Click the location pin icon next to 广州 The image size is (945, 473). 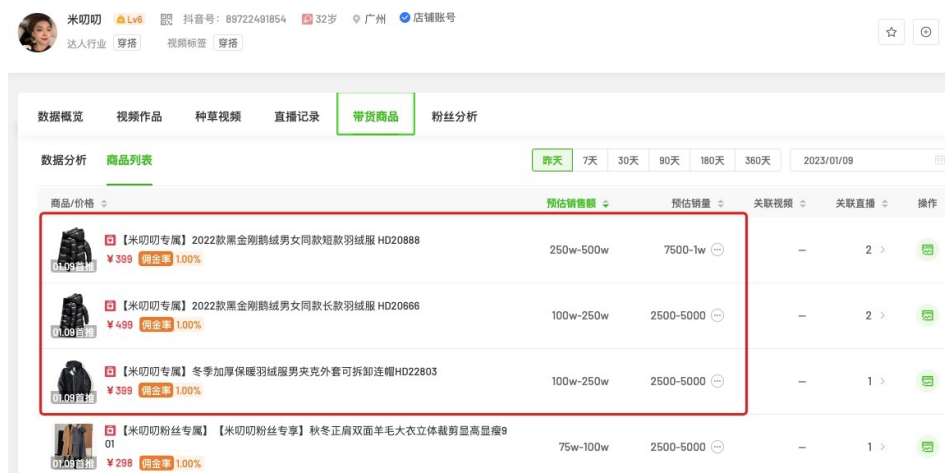(356, 19)
